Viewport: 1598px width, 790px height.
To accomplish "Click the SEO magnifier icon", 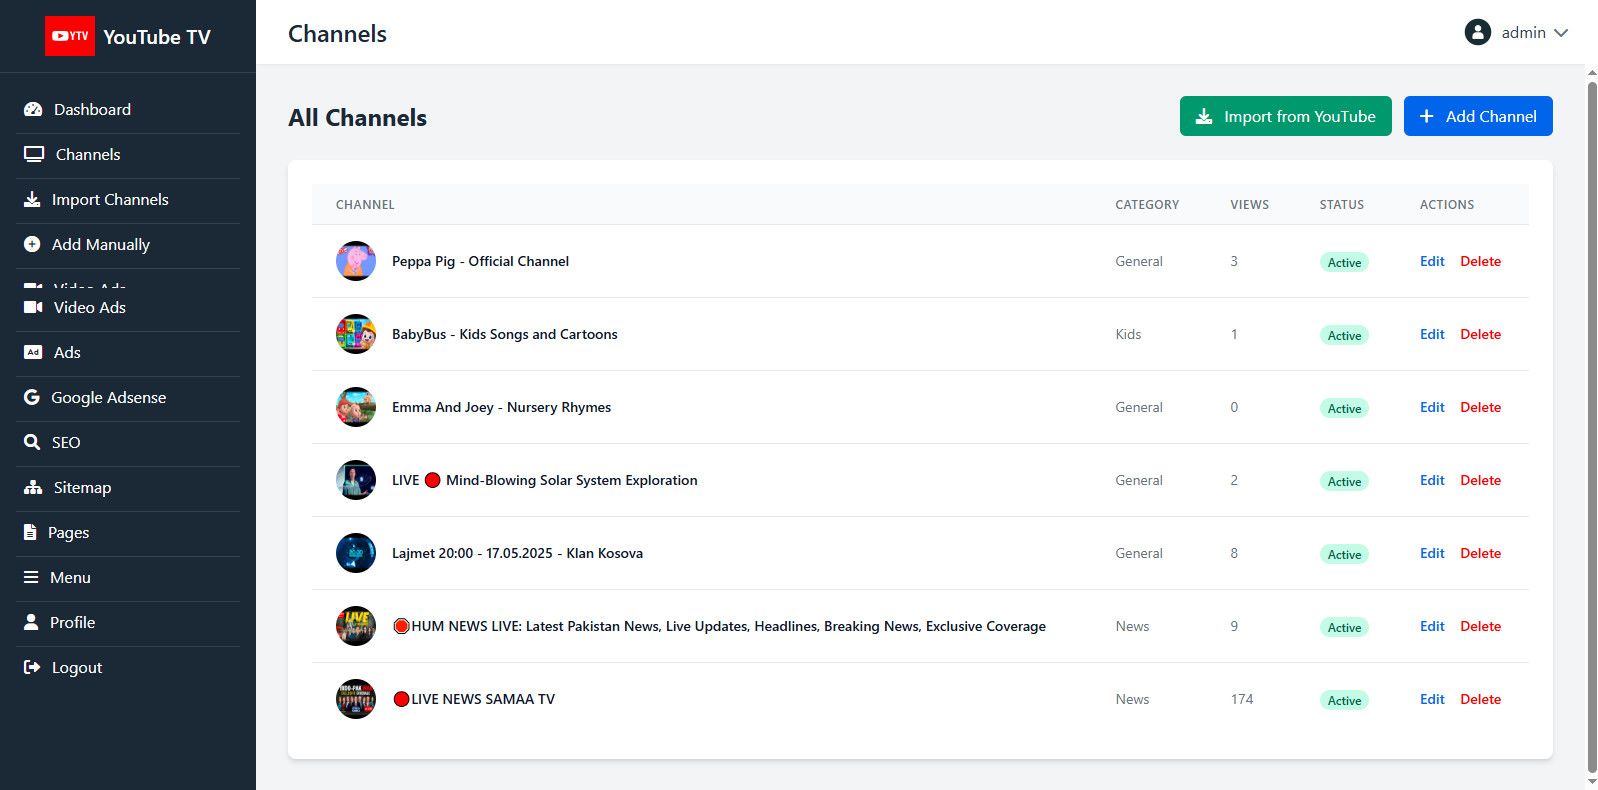I will [32, 442].
